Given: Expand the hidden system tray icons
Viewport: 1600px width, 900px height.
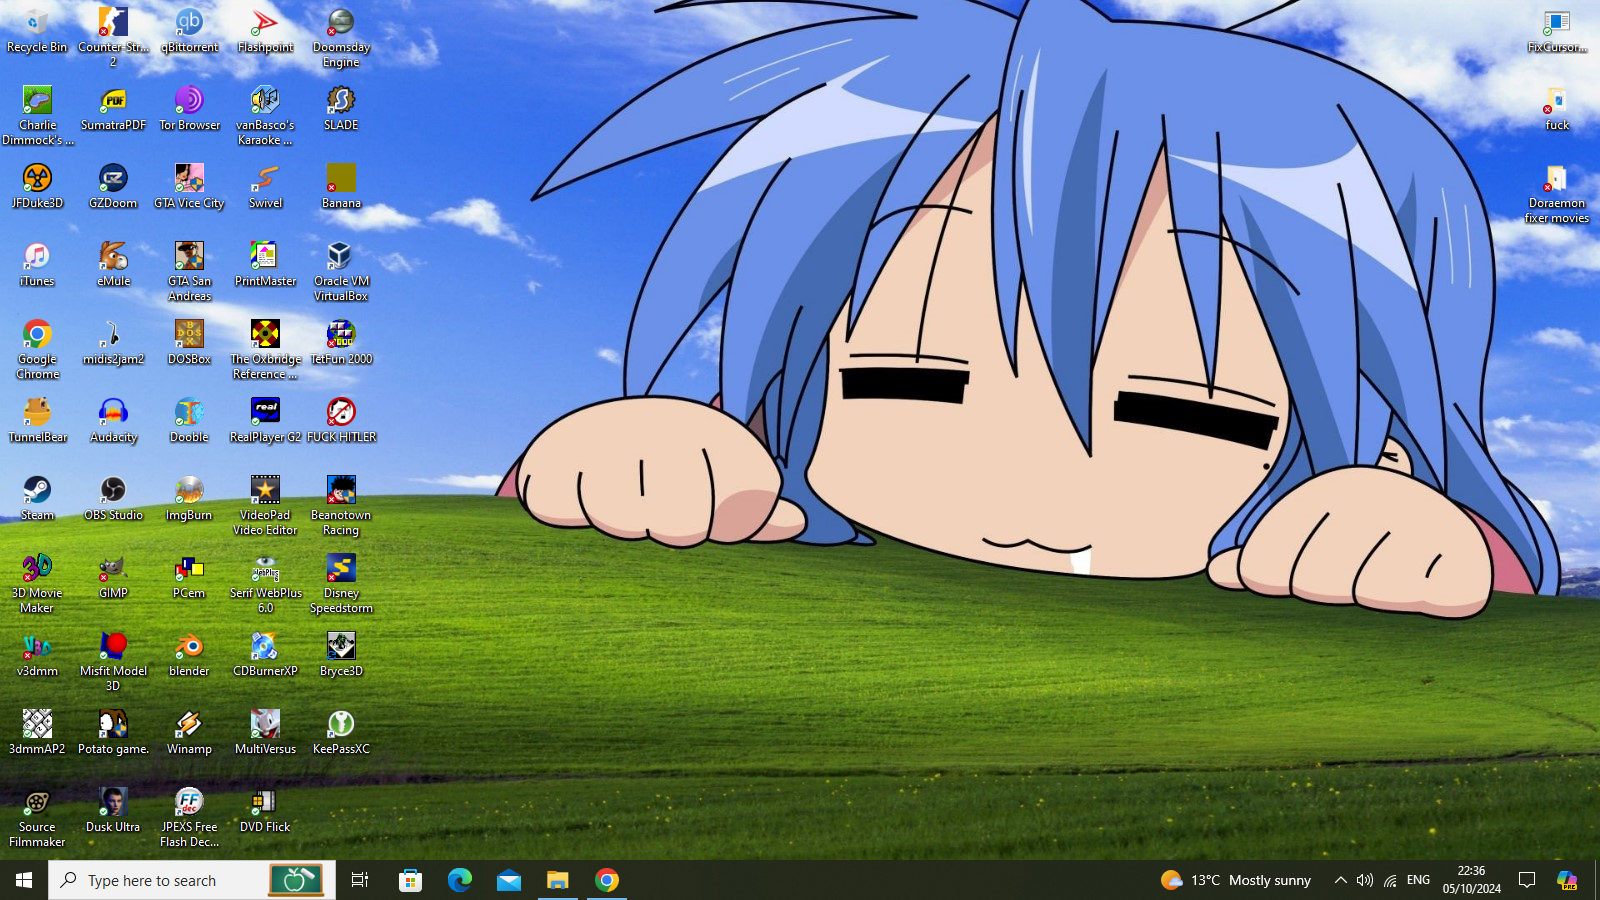Looking at the screenshot, I should (1340, 880).
